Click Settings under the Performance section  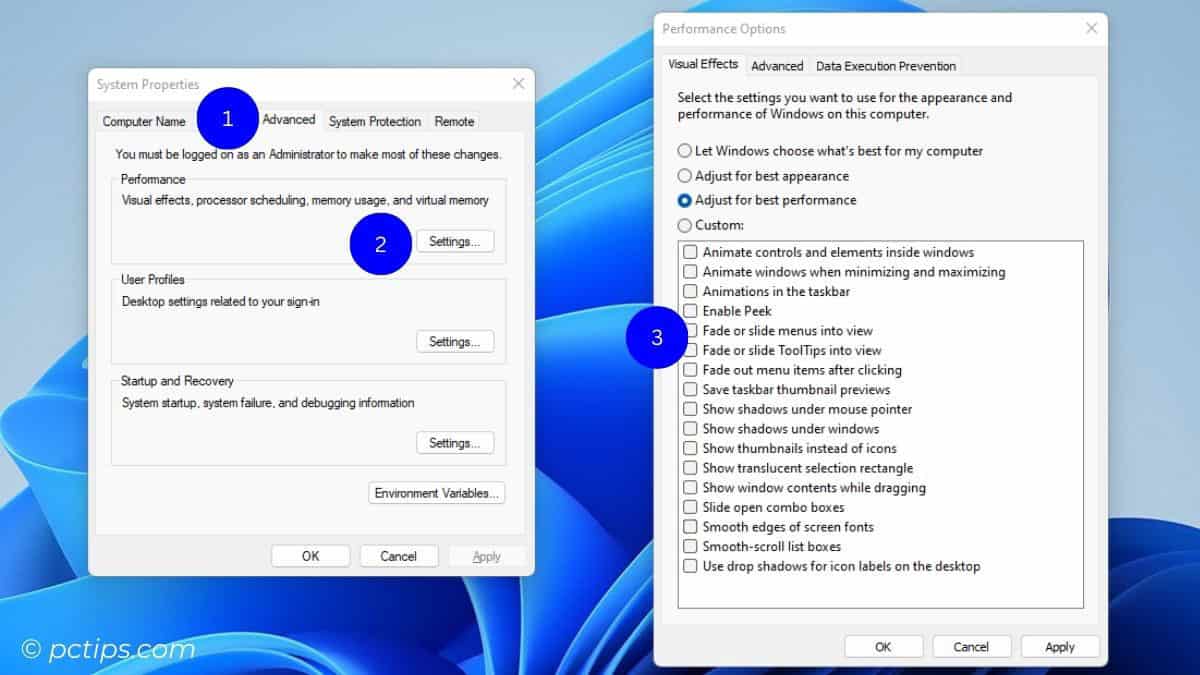tap(455, 240)
